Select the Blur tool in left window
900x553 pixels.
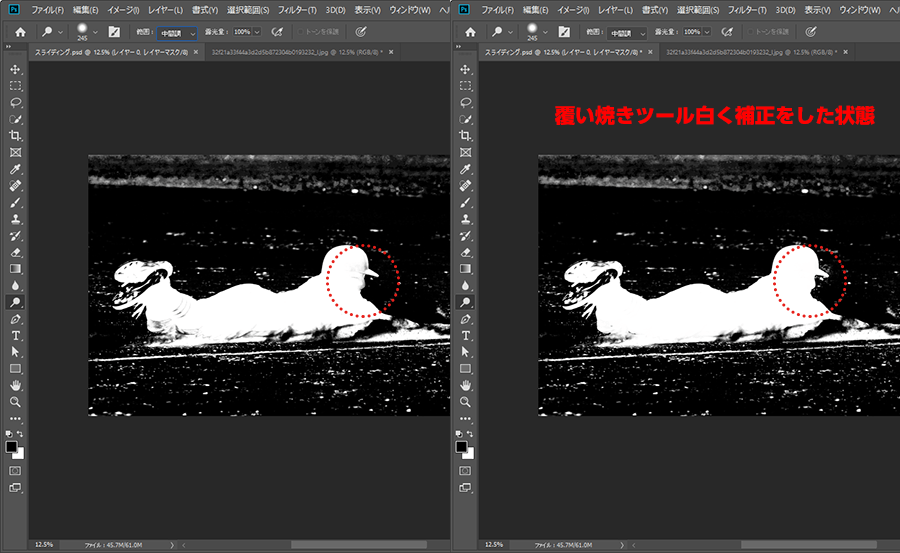(15, 286)
